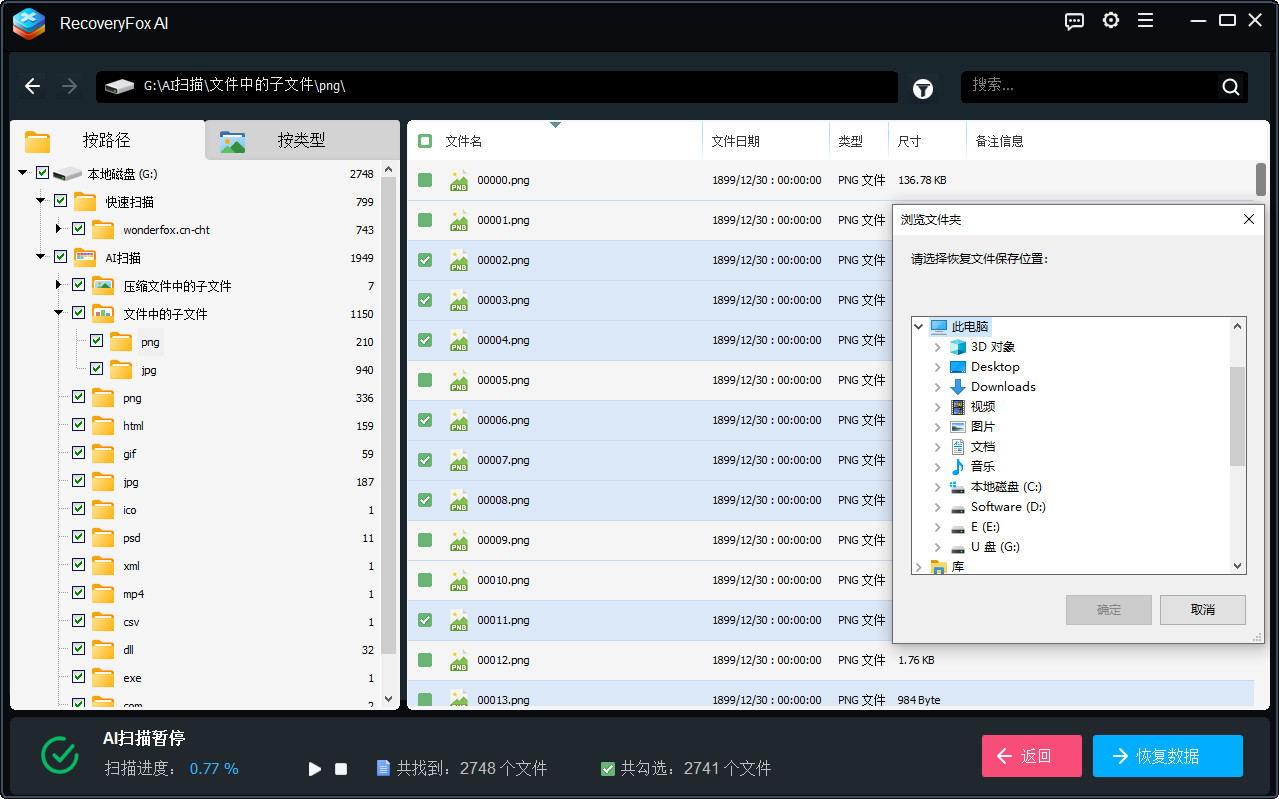This screenshot has height=799, width=1279.
Task: Cancel the browse folder dialog via 取消
Action: (x=1202, y=610)
